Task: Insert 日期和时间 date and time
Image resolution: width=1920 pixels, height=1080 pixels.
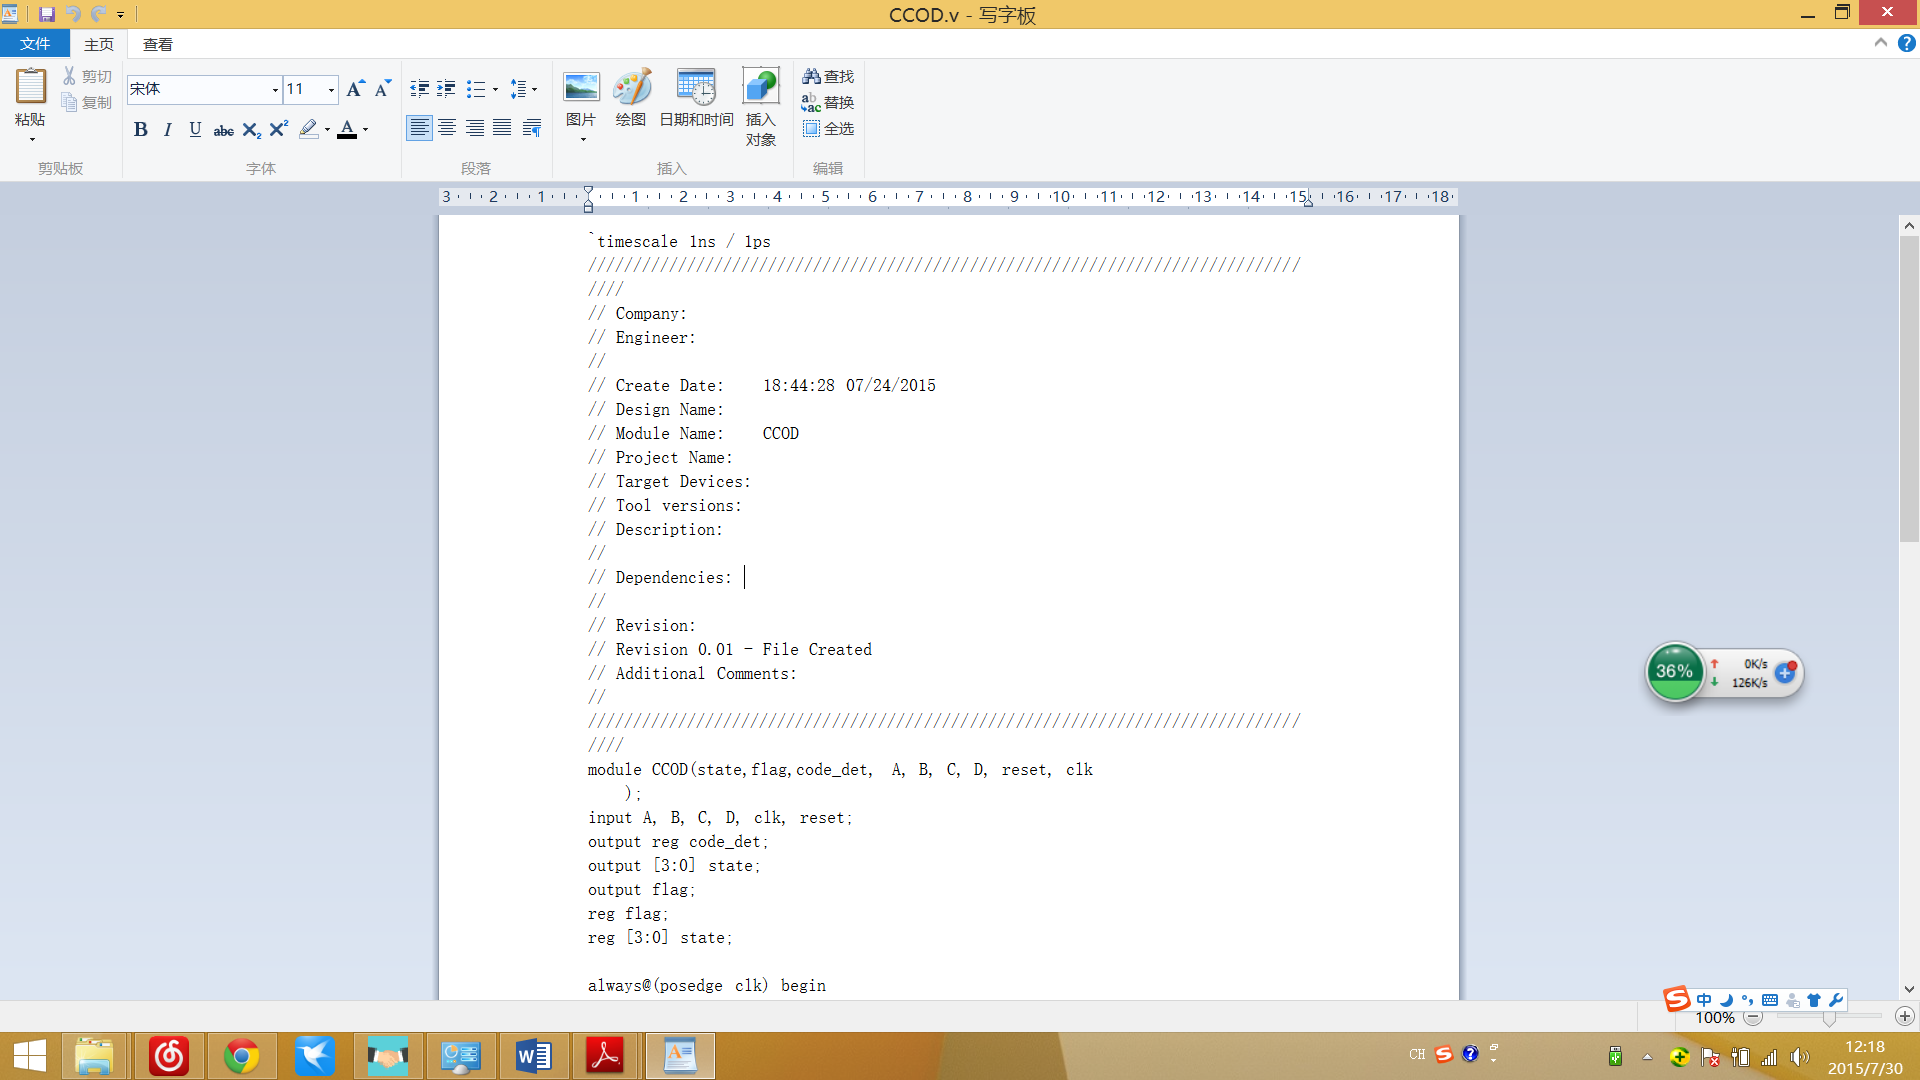Action: tap(696, 88)
